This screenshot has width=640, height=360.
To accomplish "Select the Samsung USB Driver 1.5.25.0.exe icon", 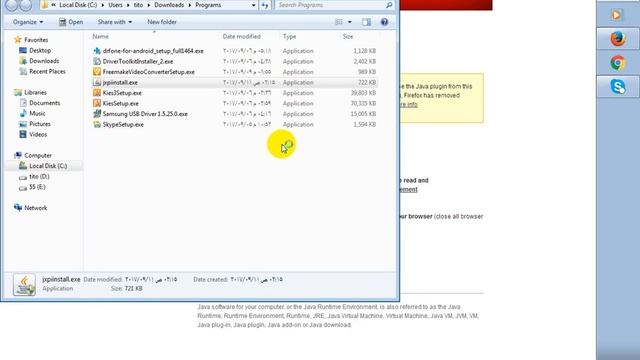I will click(97, 114).
